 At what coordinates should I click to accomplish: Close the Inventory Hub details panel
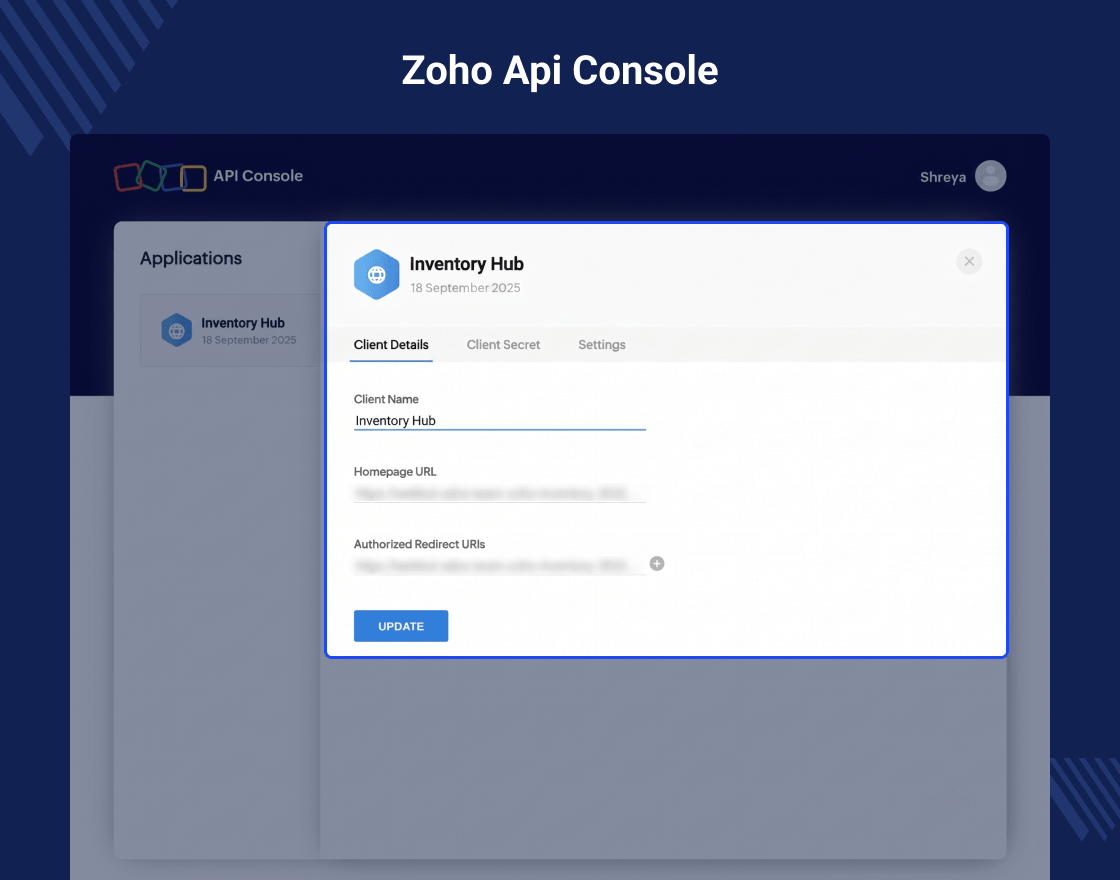click(969, 261)
